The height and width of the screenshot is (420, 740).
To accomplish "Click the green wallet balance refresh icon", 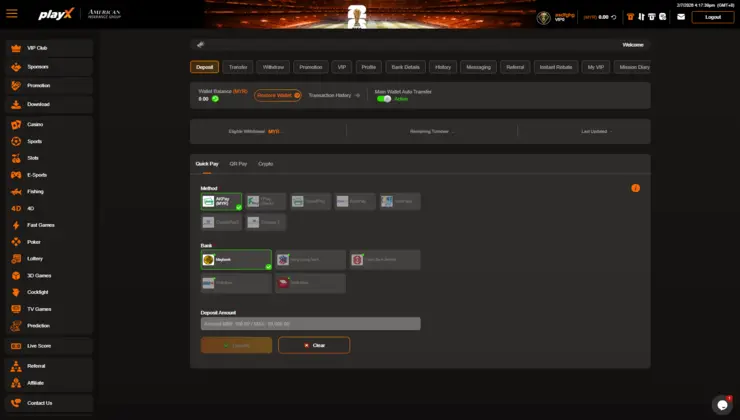I will tap(215, 99).
